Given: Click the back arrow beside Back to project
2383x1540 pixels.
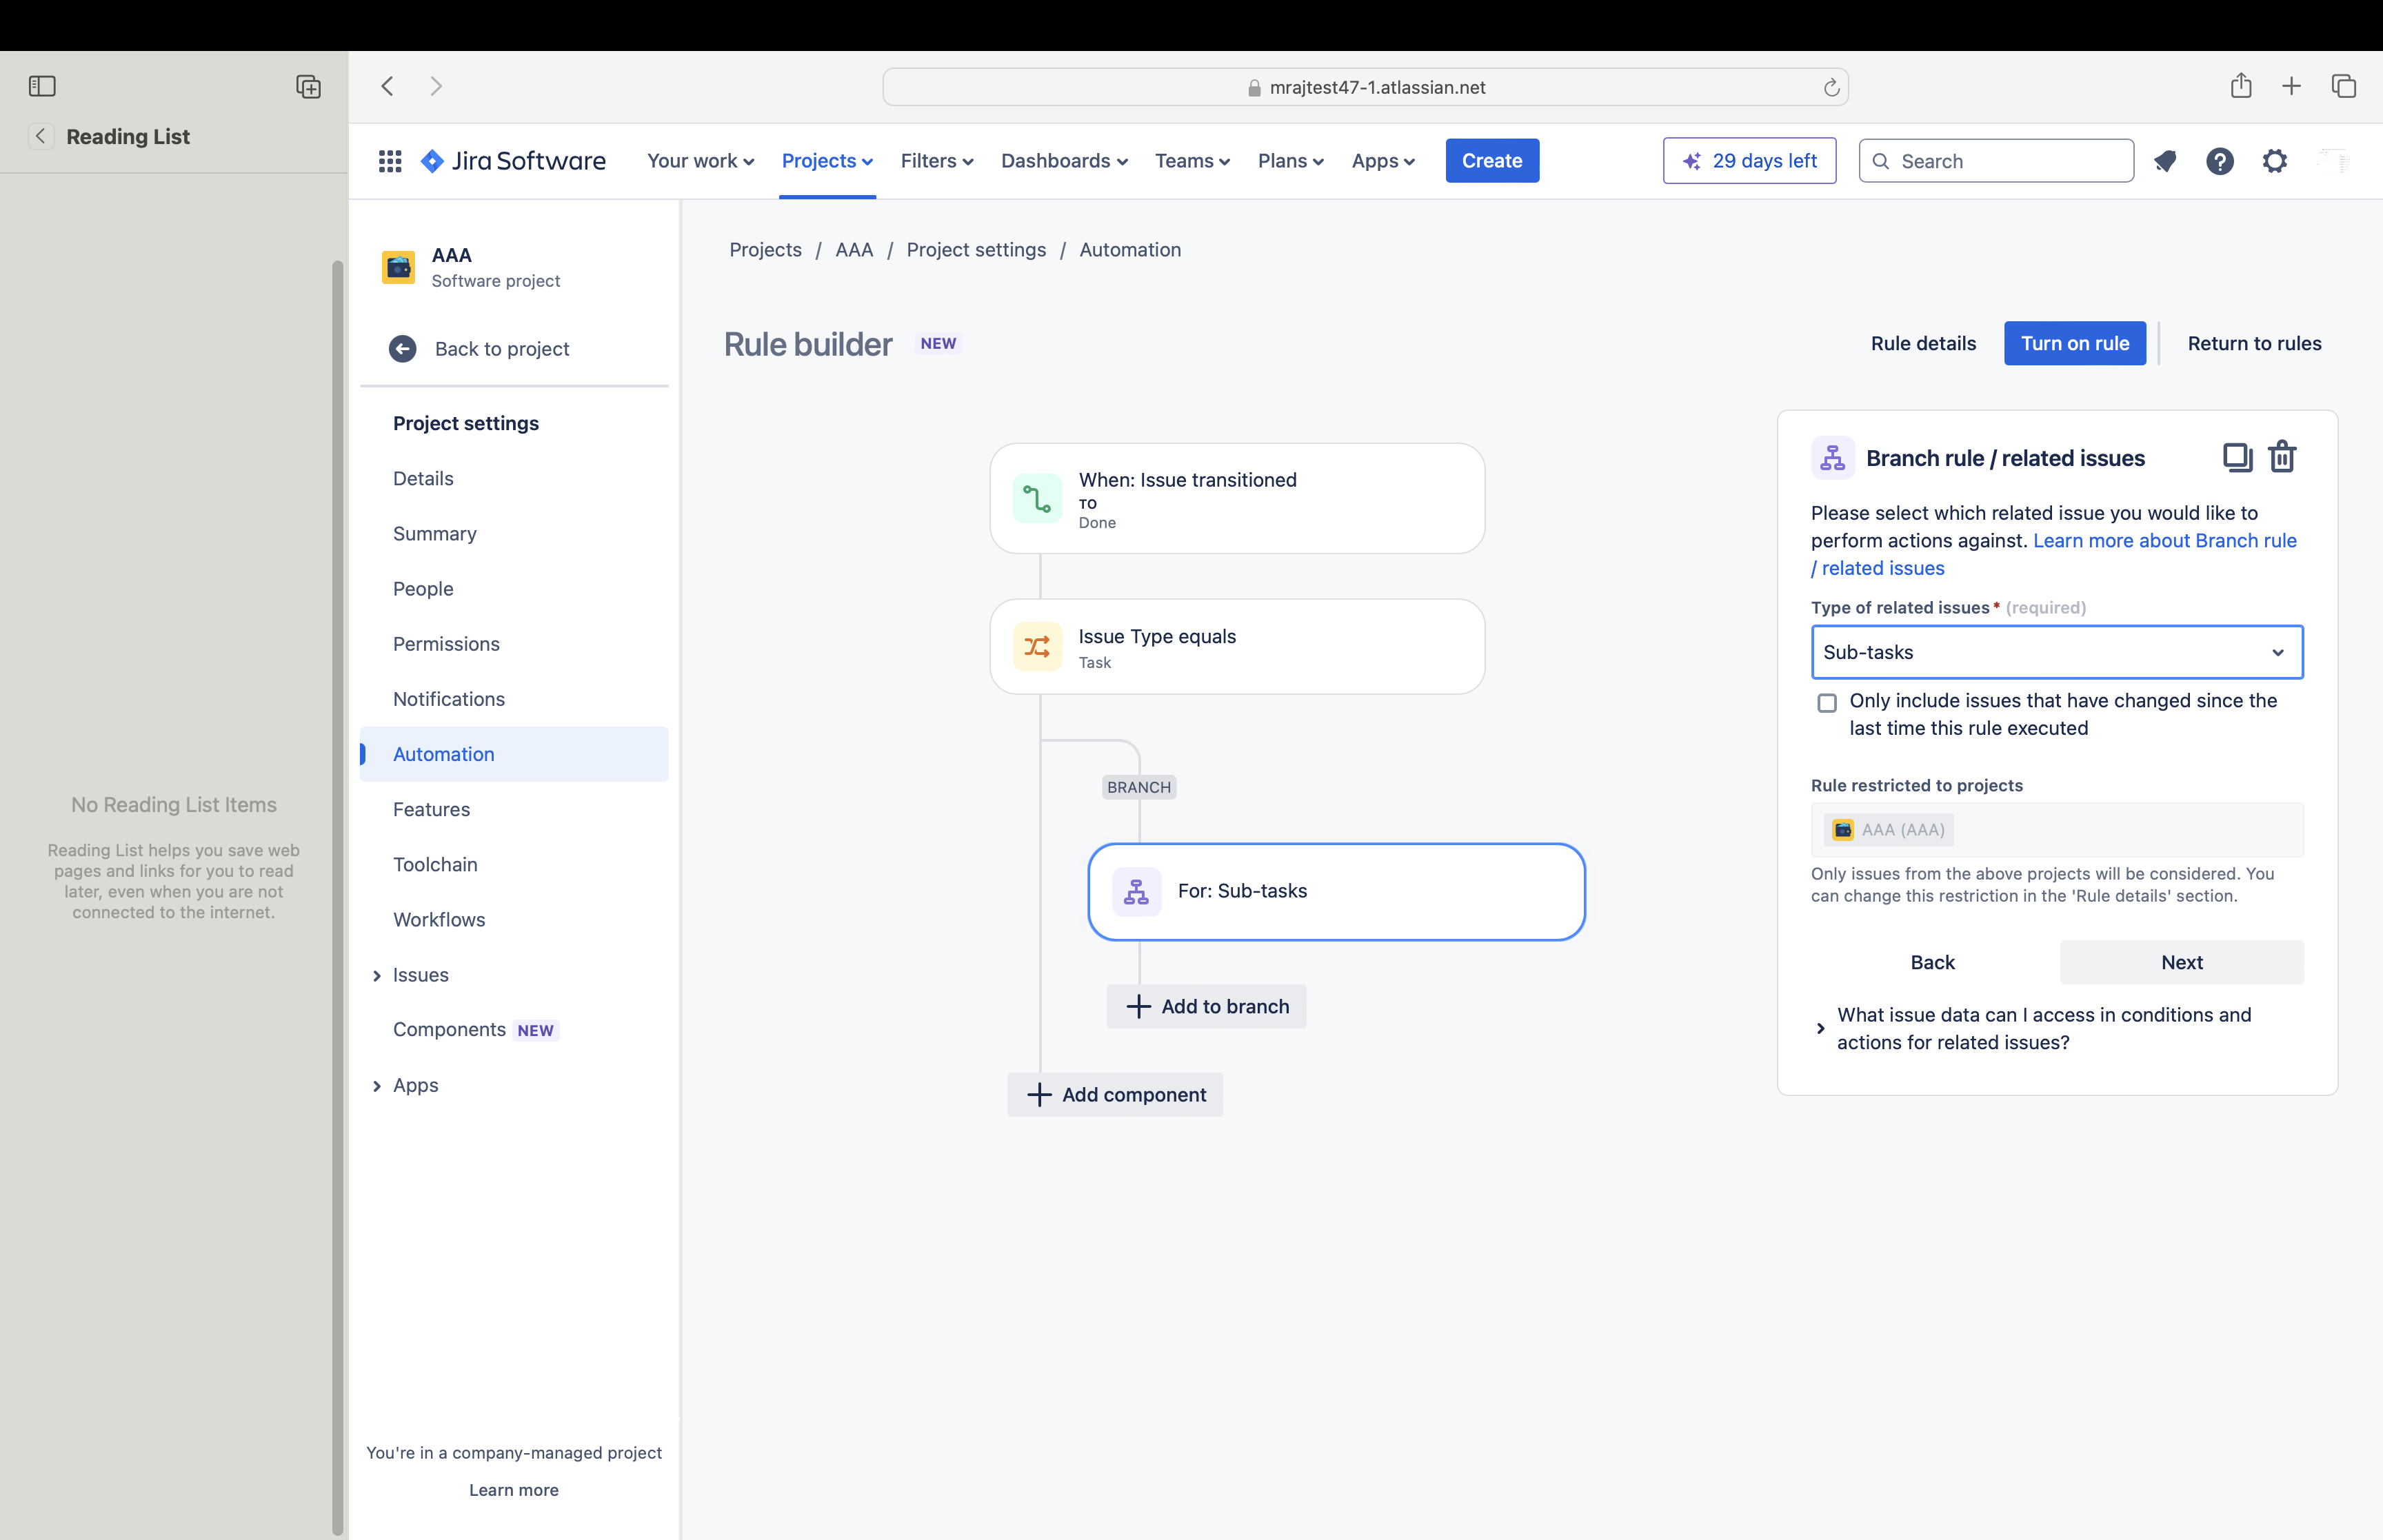Looking at the screenshot, I should click(402, 348).
